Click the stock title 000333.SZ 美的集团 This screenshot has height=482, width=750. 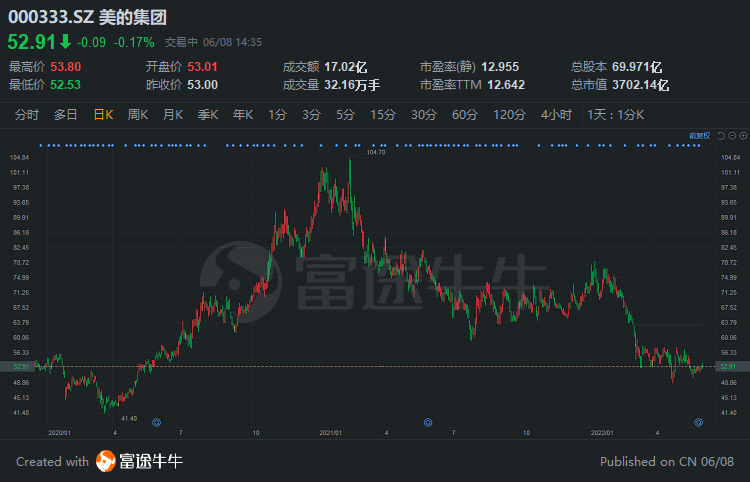click(x=88, y=17)
